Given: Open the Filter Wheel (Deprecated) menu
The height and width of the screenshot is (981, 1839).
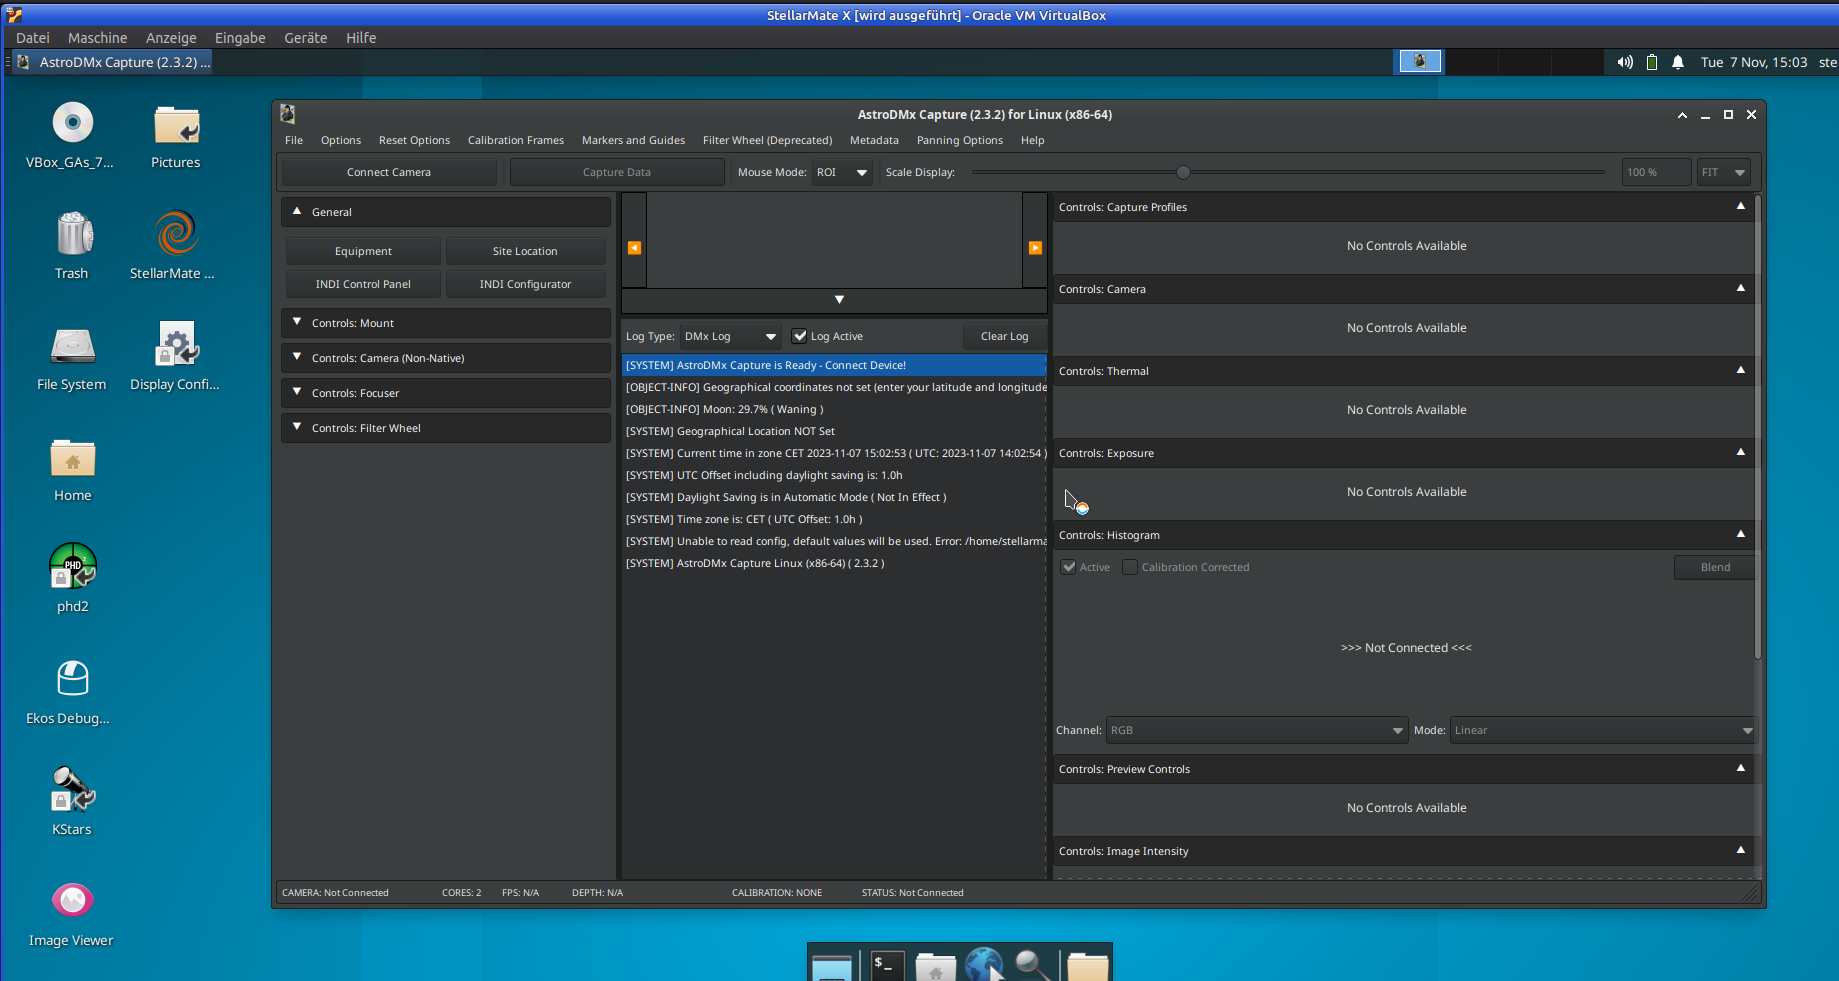Looking at the screenshot, I should coord(767,140).
